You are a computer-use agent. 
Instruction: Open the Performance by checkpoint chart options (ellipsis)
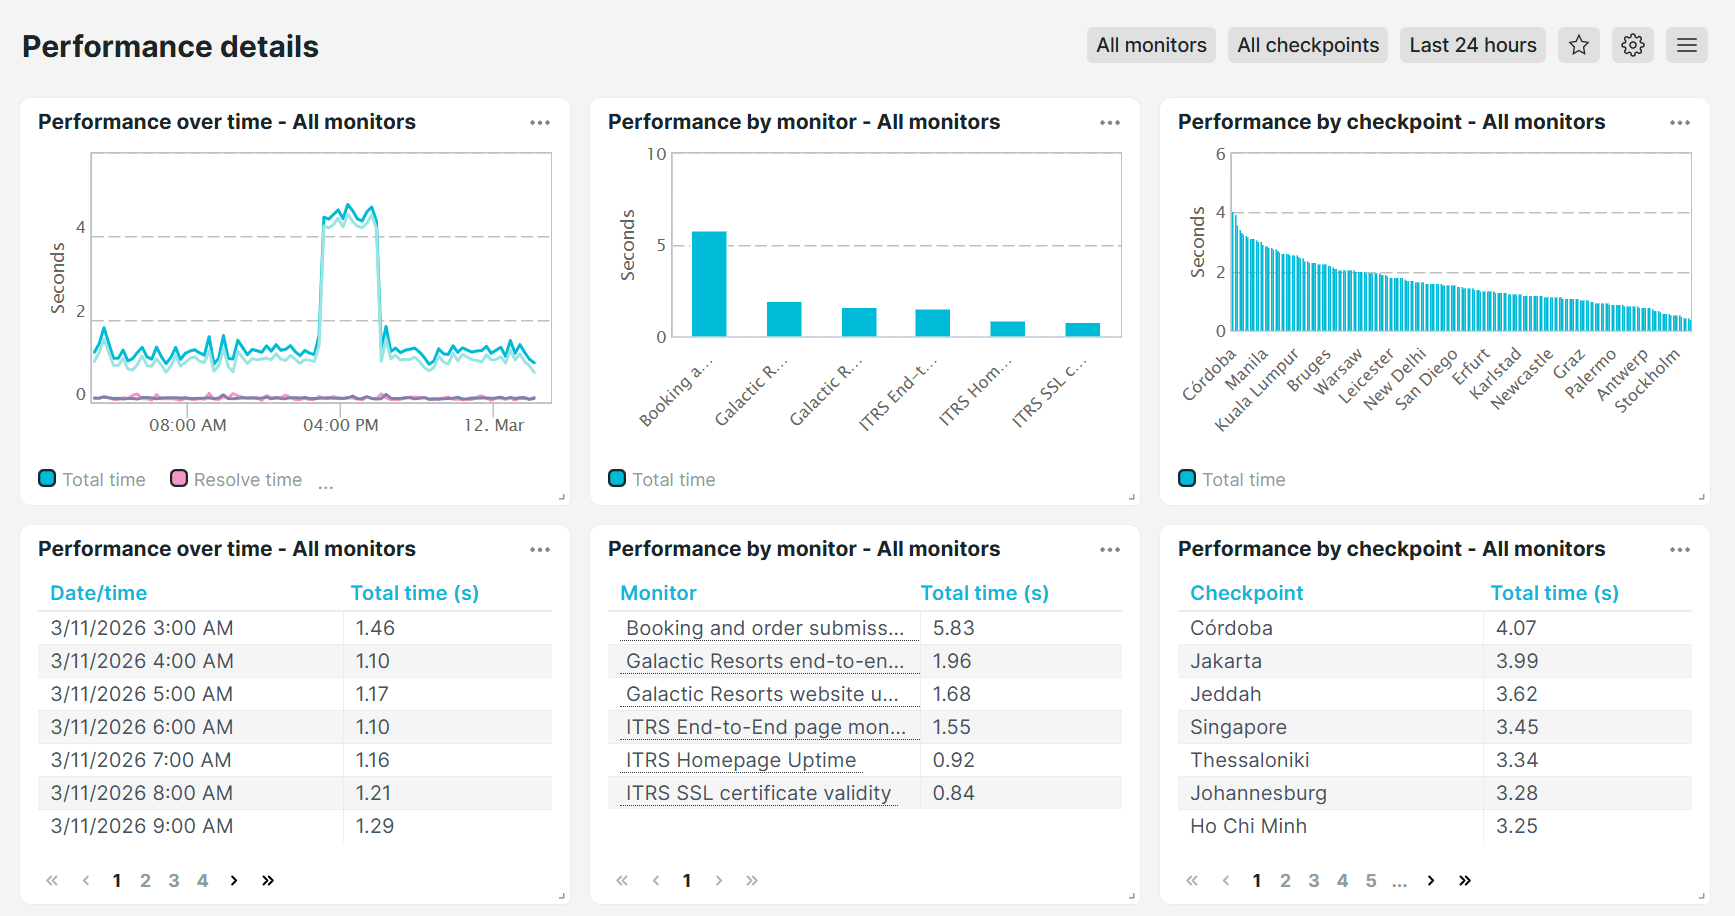[x=1680, y=122]
